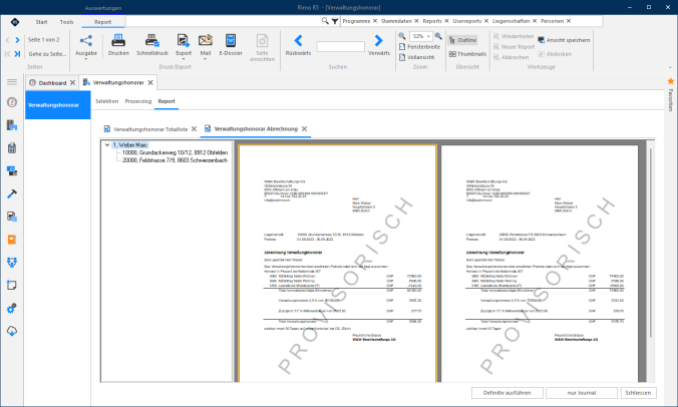This screenshot has width=678, height=407.
Task: Open the sidebar orange document icon
Action: (12, 240)
